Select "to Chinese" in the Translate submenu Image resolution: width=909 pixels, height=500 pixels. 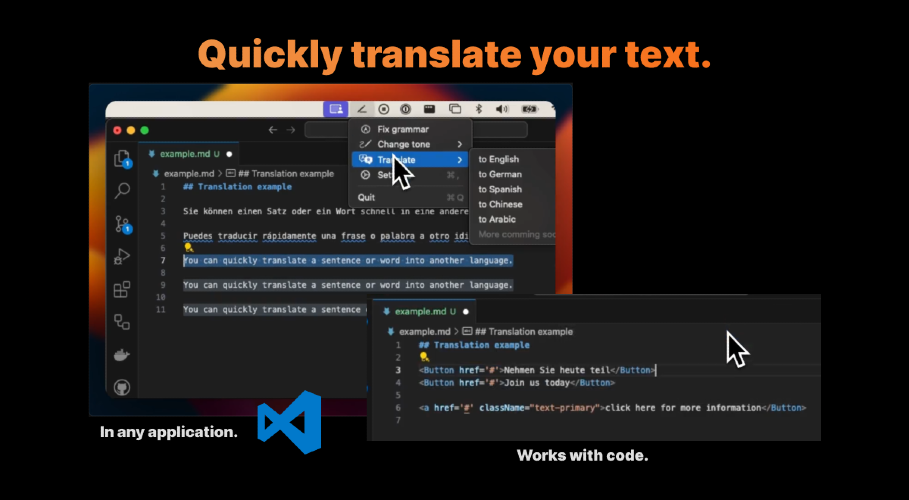tap(500, 204)
